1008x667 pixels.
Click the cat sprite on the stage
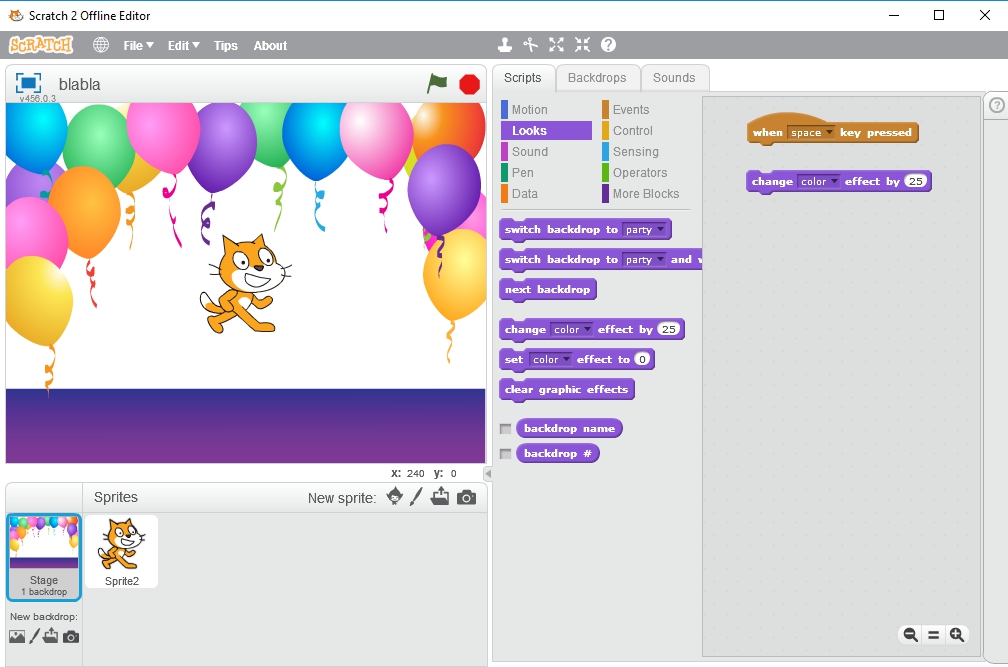(x=244, y=283)
